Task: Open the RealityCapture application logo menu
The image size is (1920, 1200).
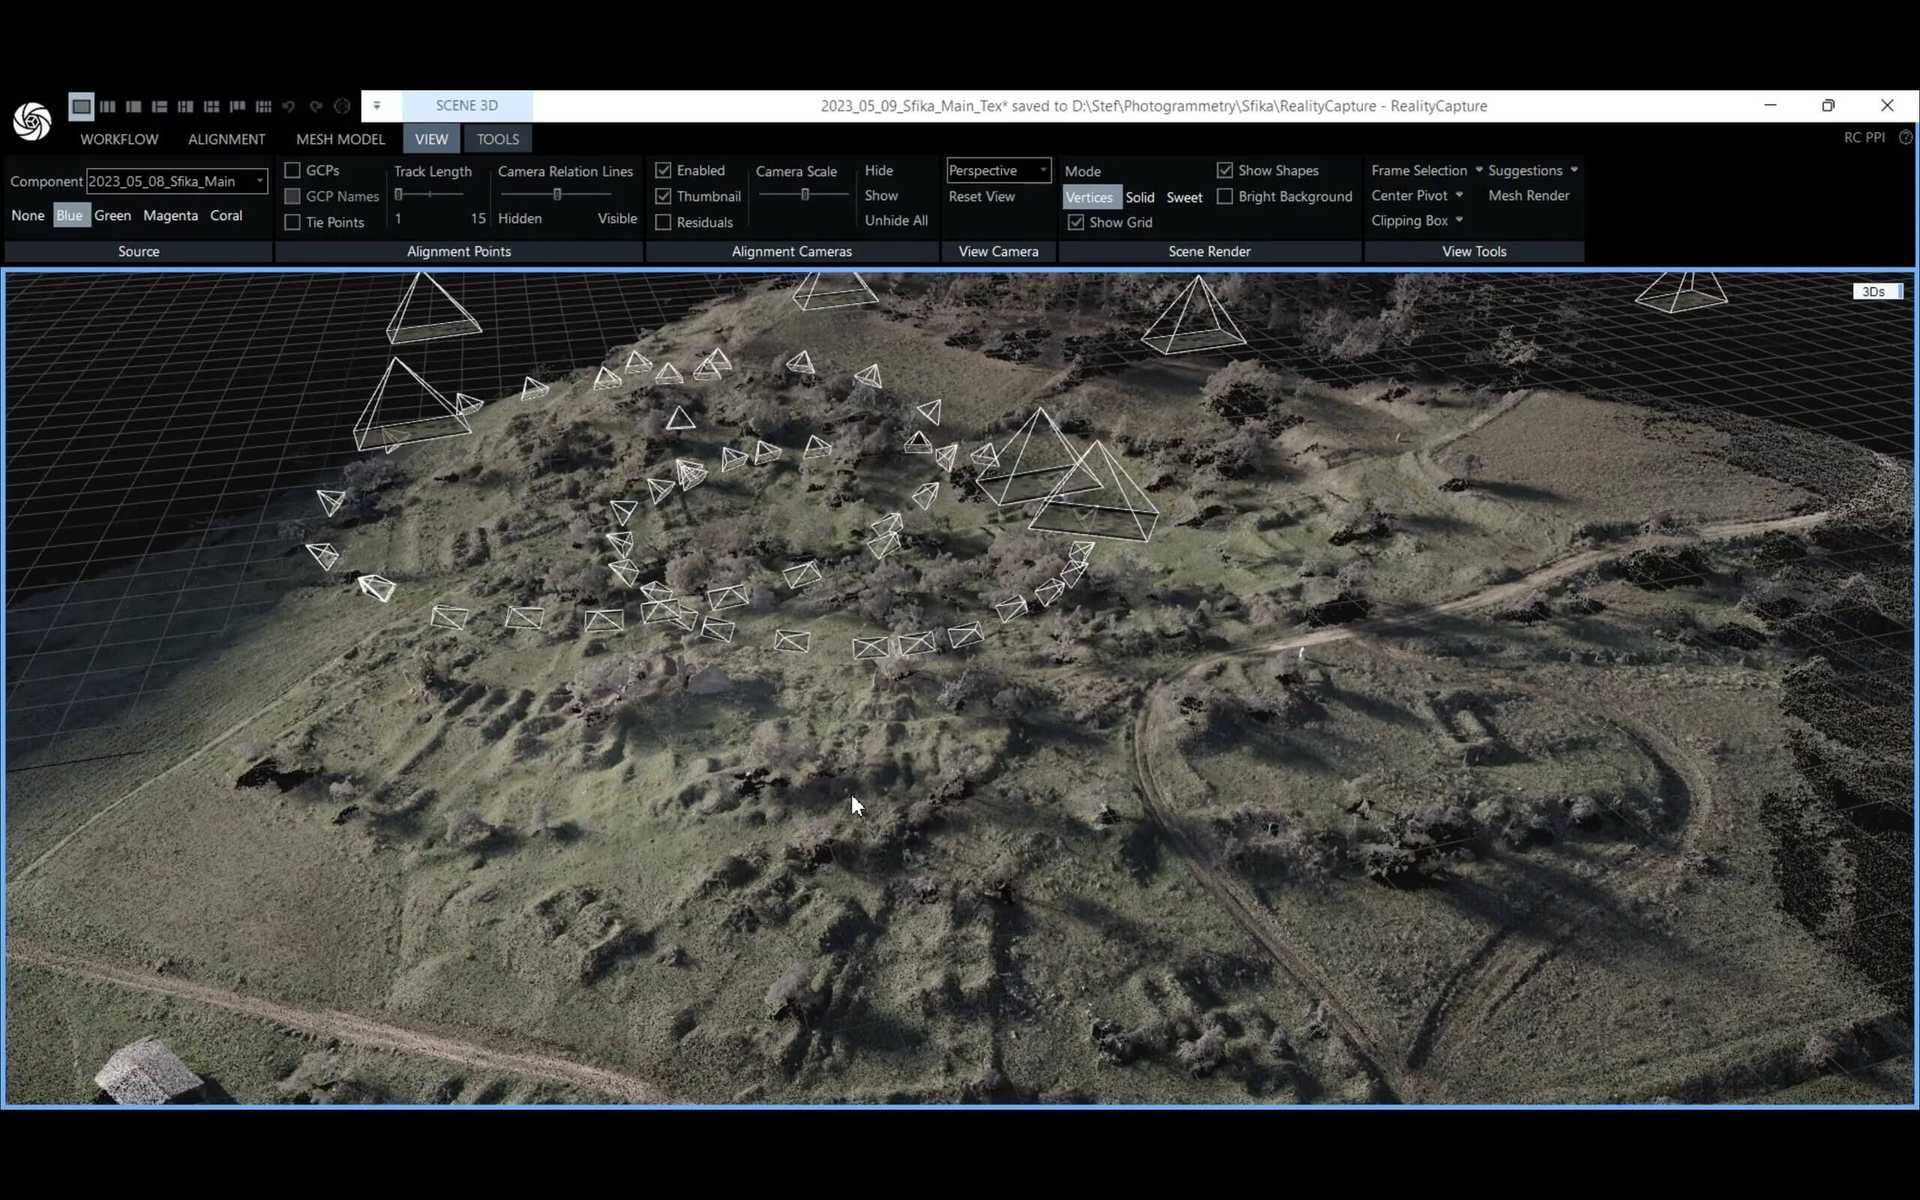Action: pyautogui.click(x=30, y=121)
